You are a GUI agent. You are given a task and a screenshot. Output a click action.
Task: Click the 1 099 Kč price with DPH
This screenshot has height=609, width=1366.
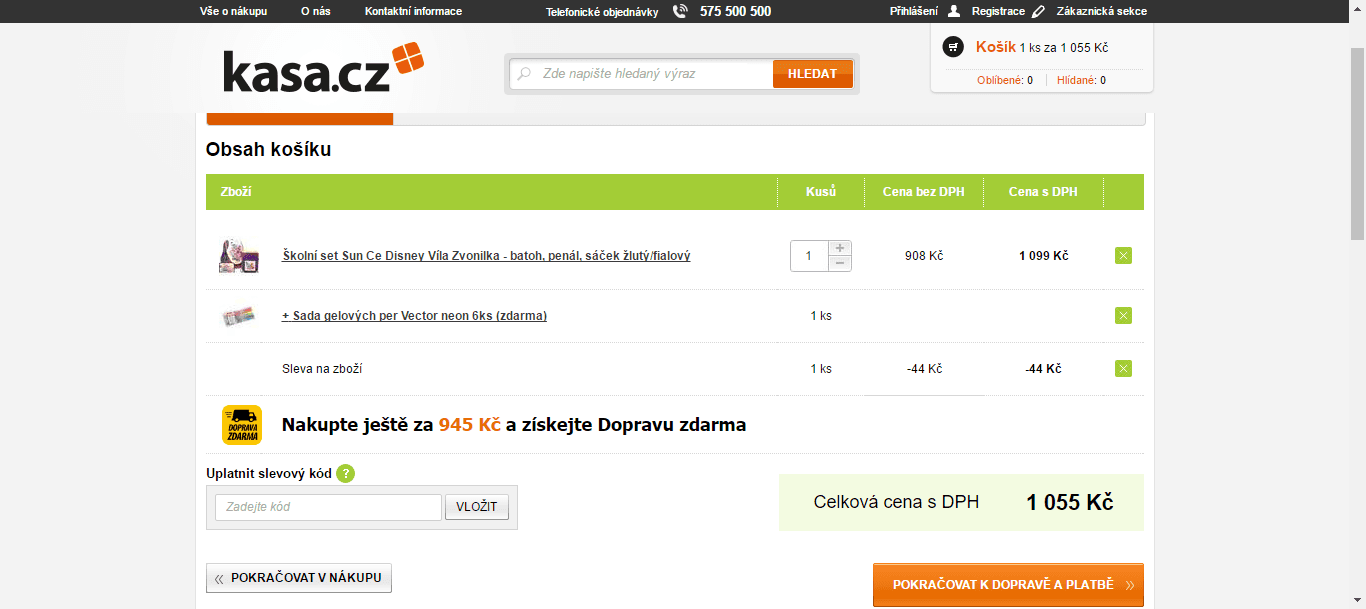1044,256
